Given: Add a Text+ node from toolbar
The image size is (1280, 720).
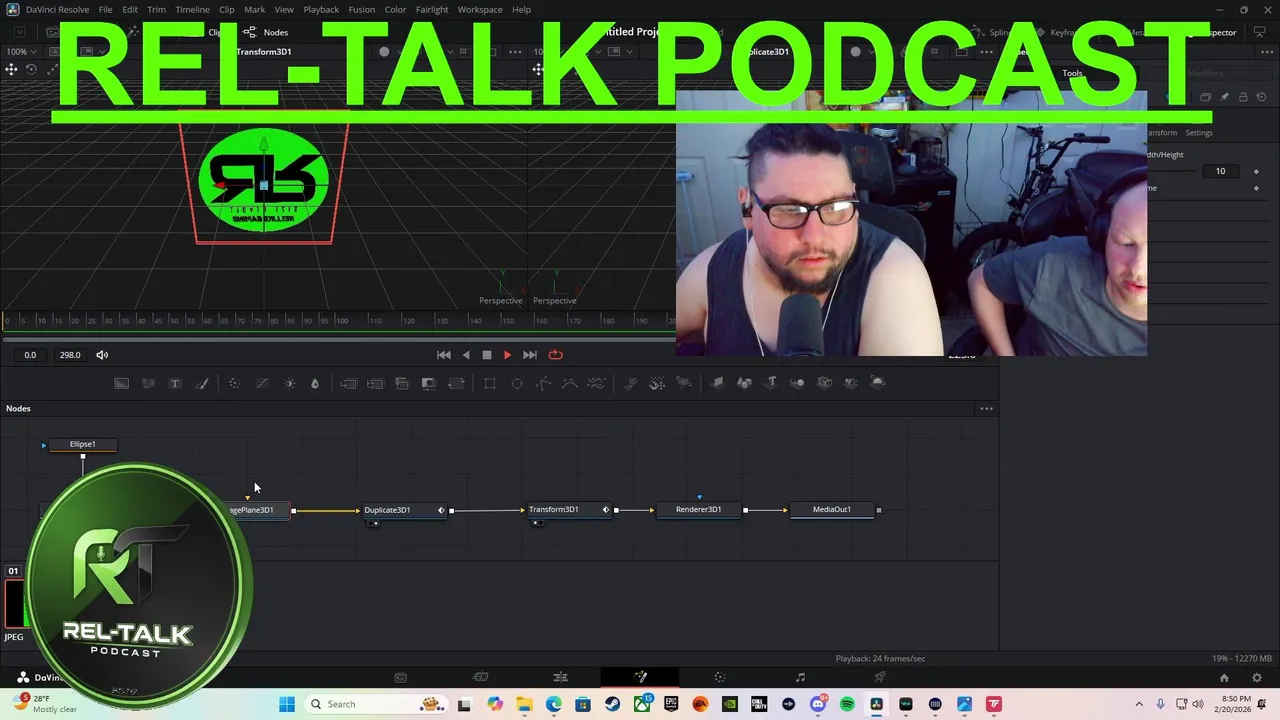Looking at the screenshot, I should tap(175, 383).
